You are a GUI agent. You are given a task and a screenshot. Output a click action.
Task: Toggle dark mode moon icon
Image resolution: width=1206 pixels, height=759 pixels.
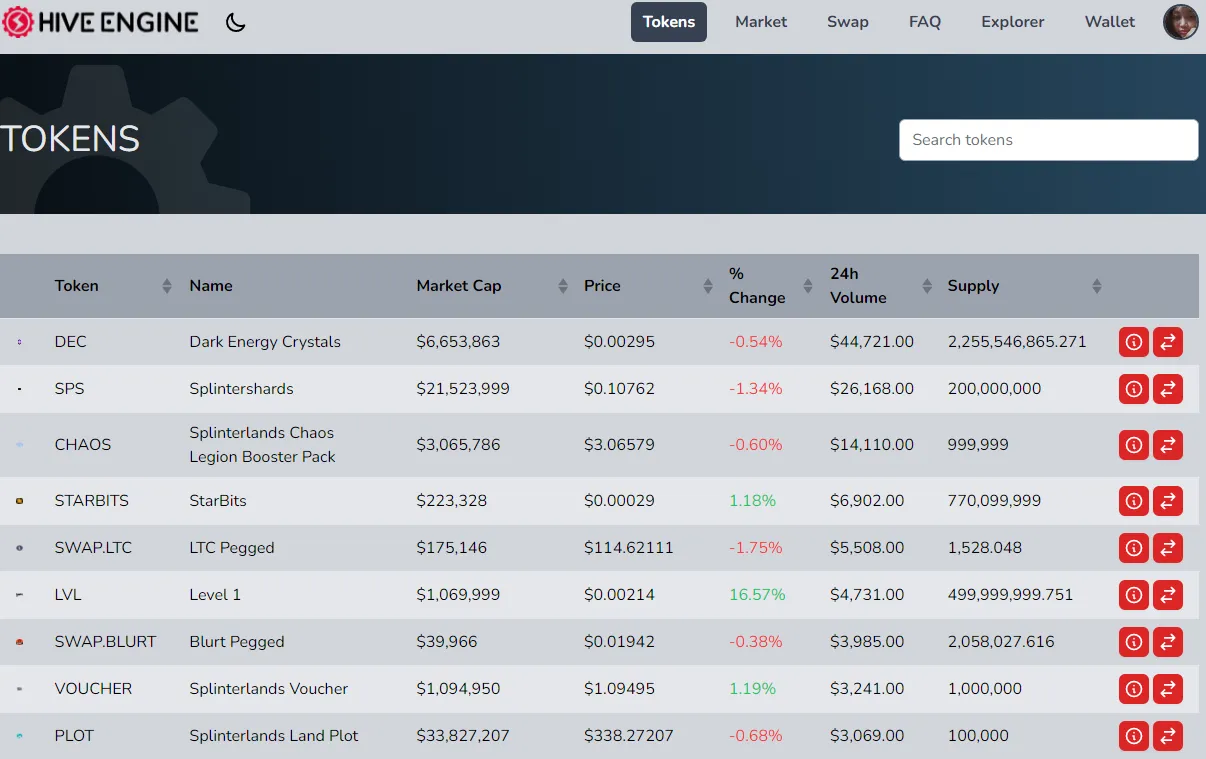coord(236,22)
